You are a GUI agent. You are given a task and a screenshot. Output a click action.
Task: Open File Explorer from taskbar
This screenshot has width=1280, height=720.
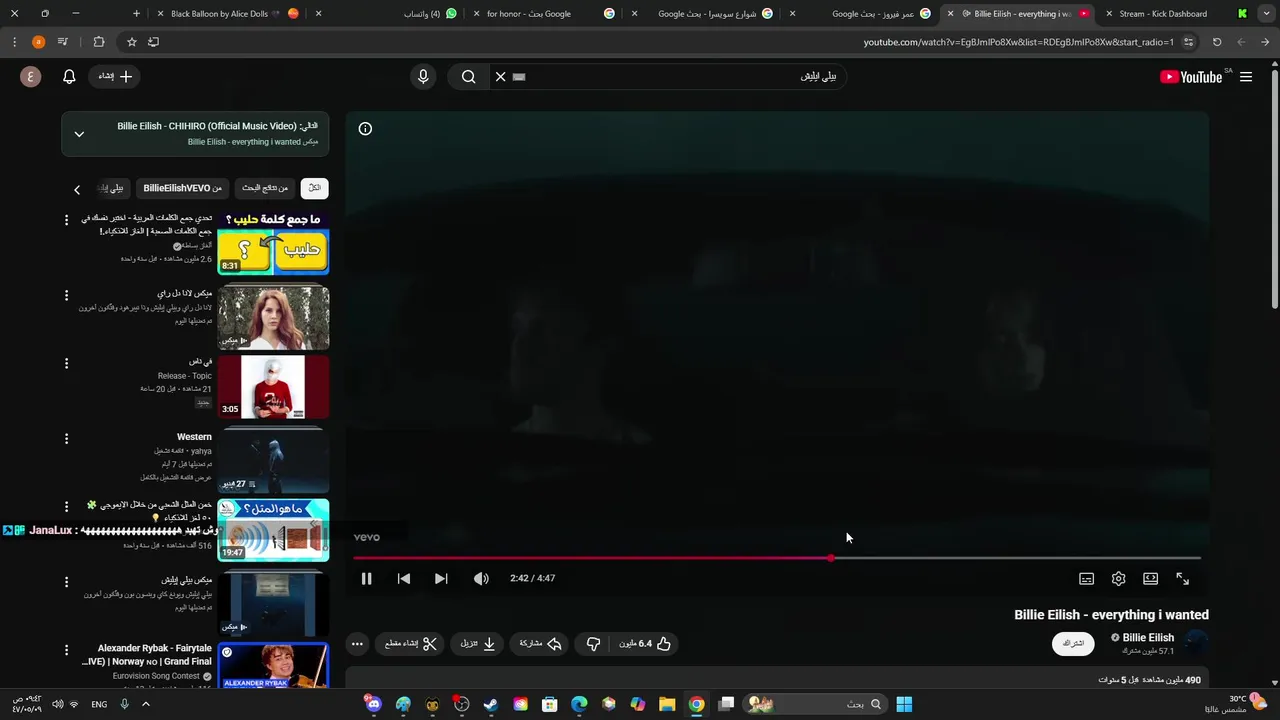coord(667,704)
